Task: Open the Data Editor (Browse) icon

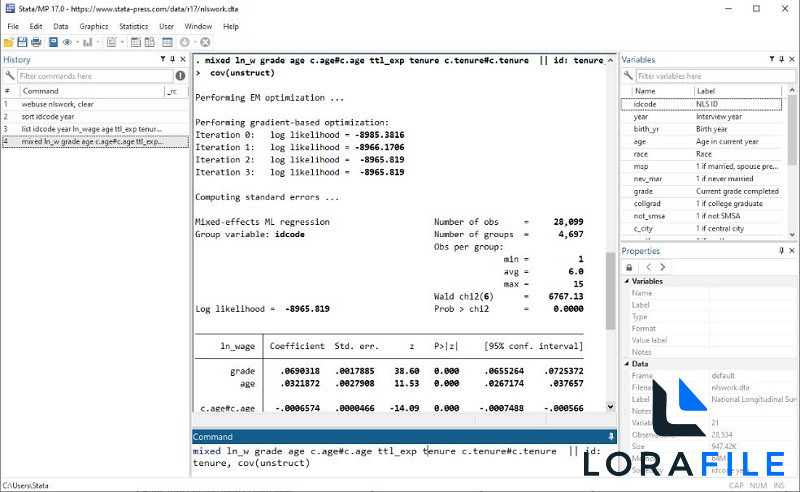Action: point(149,42)
